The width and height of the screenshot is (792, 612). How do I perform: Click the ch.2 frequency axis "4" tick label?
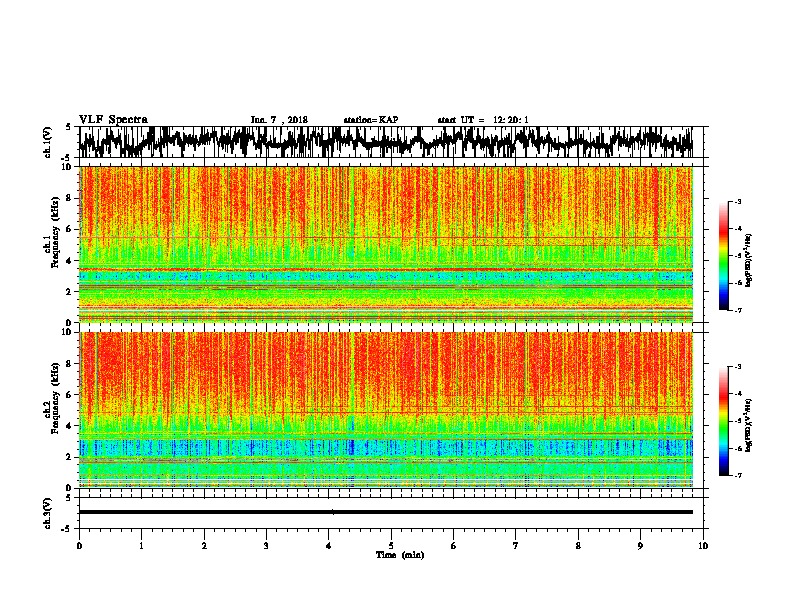click(70, 426)
